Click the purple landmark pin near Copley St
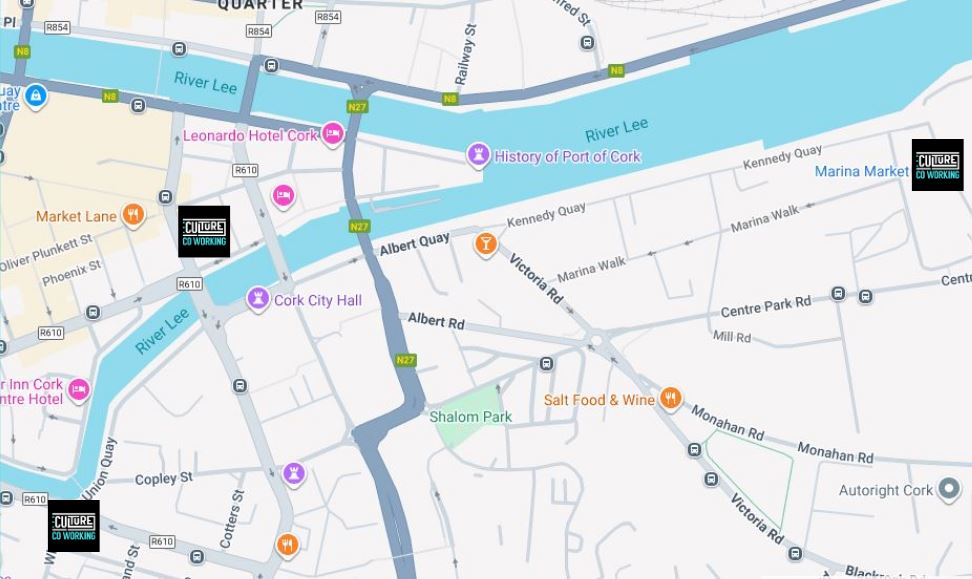 pos(294,474)
